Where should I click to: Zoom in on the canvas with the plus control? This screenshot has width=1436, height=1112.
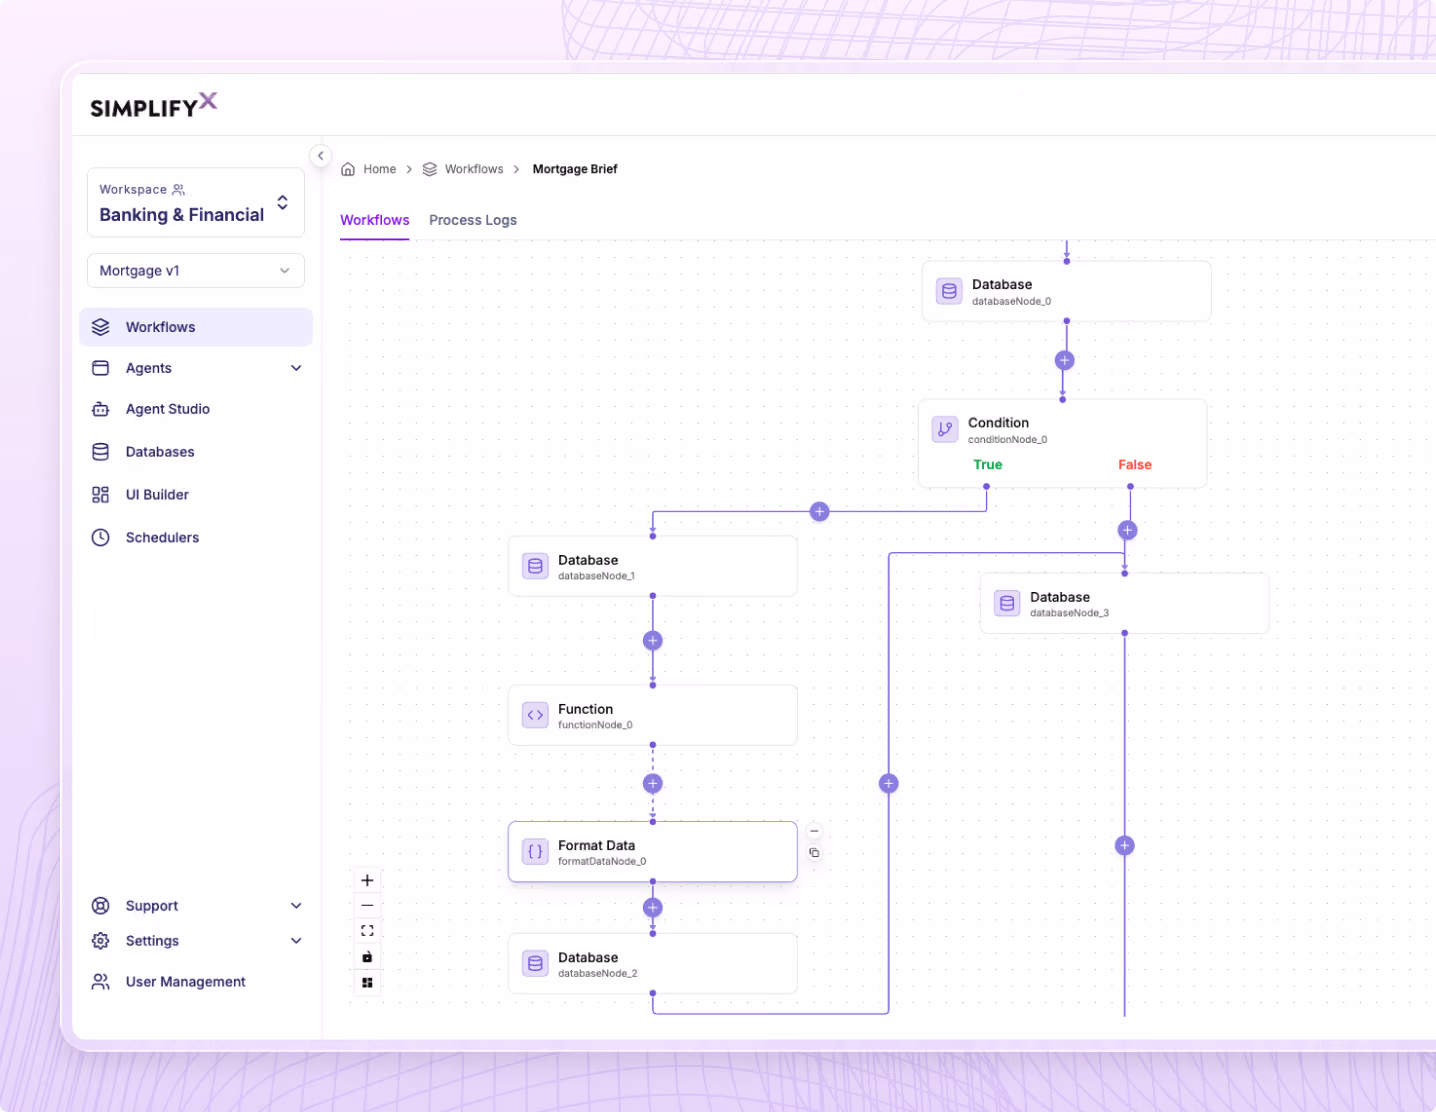click(367, 880)
